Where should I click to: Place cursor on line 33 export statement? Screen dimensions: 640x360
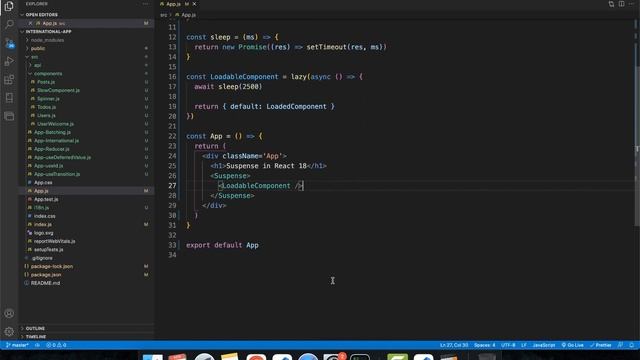222,245
